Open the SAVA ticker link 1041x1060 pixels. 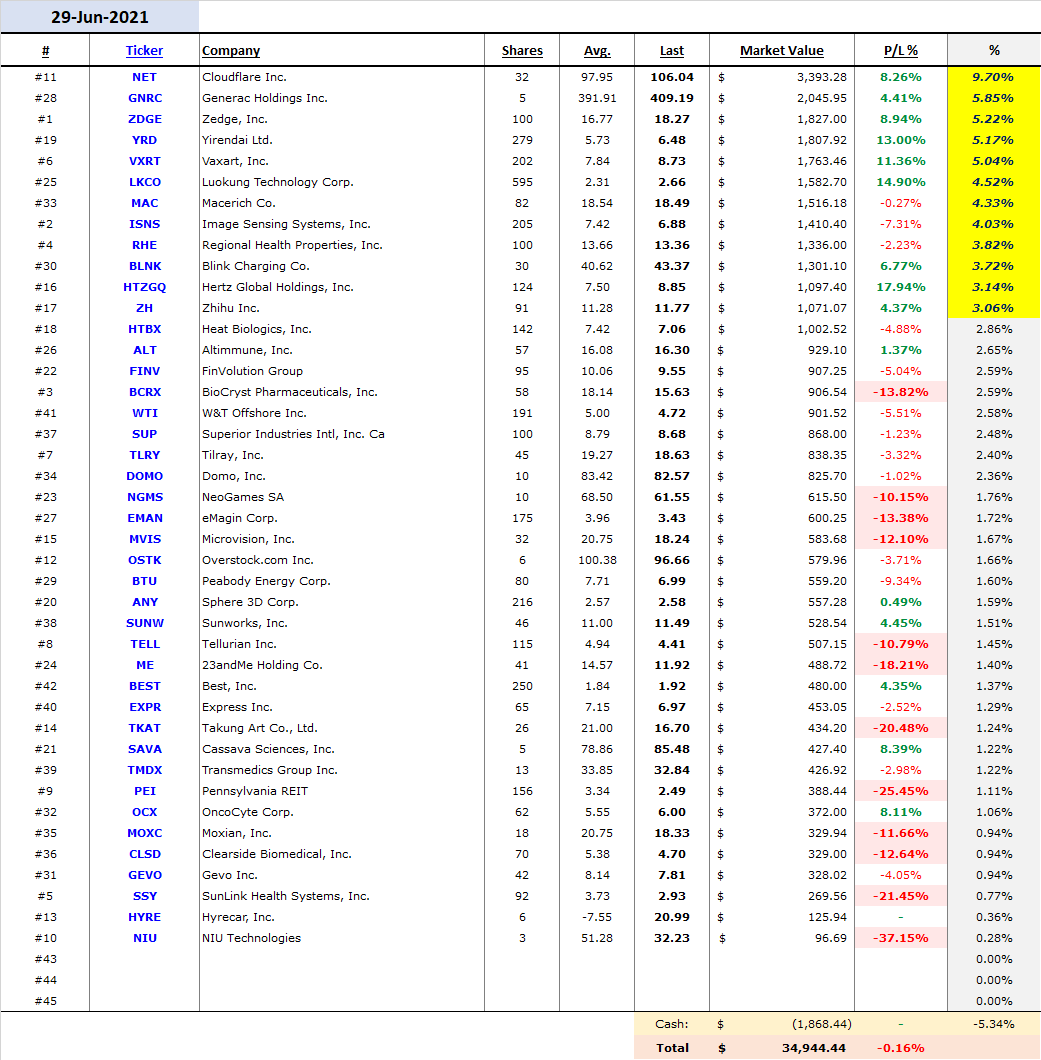pyautogui.click(x=145, y=748)
